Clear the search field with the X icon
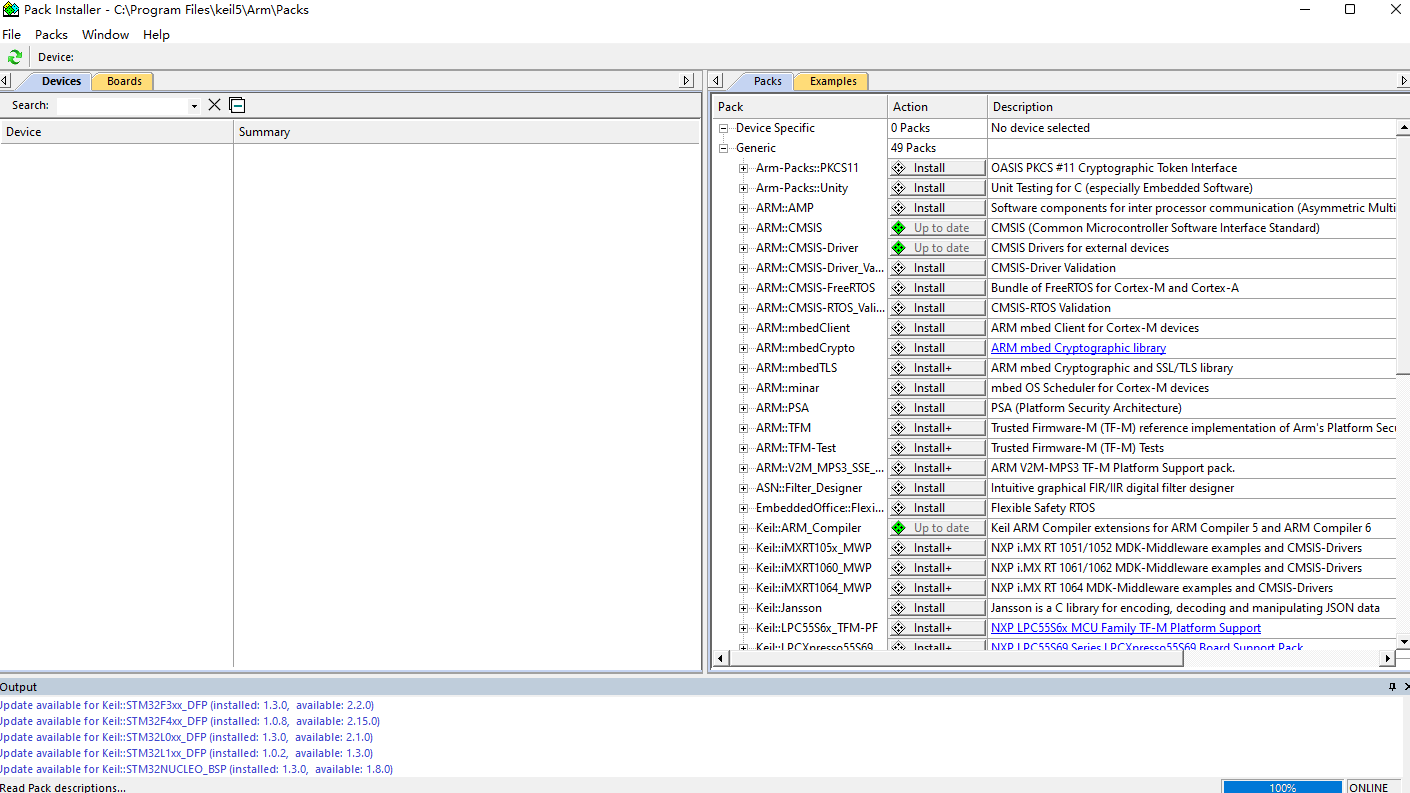 click(214, 105)
